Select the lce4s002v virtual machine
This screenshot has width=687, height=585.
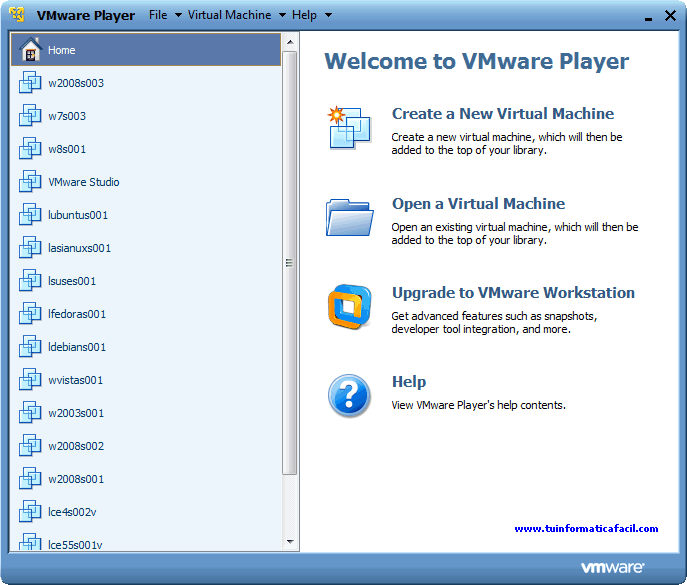click(x=145, y=512)
